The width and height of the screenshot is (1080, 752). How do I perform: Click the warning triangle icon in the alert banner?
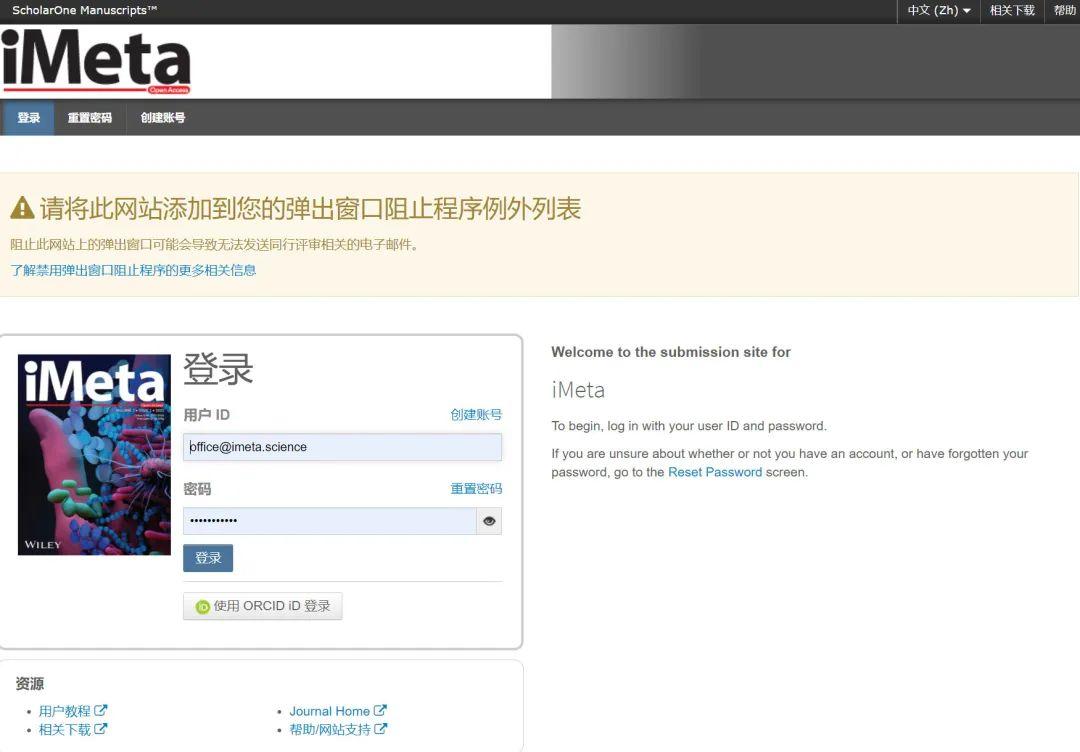point(21,207)
